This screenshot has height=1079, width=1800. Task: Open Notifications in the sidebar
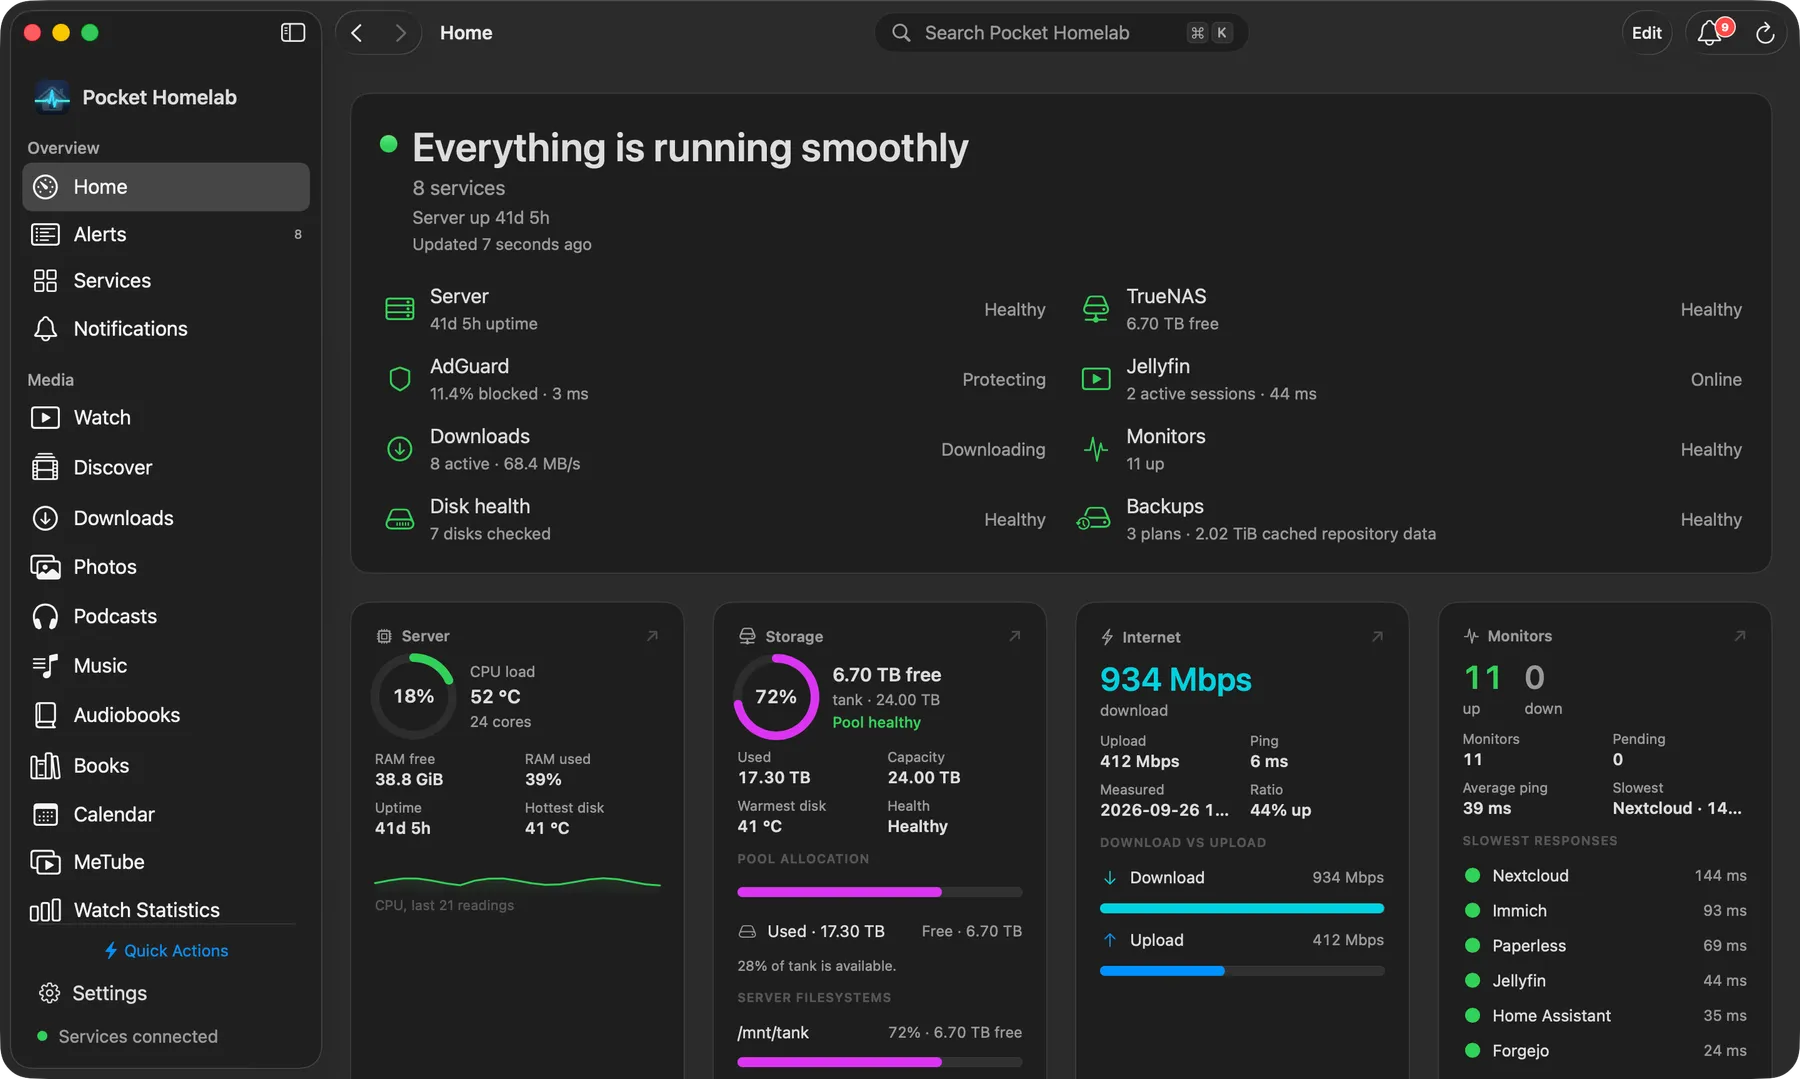pyautogui.click(x=166, y=329)
